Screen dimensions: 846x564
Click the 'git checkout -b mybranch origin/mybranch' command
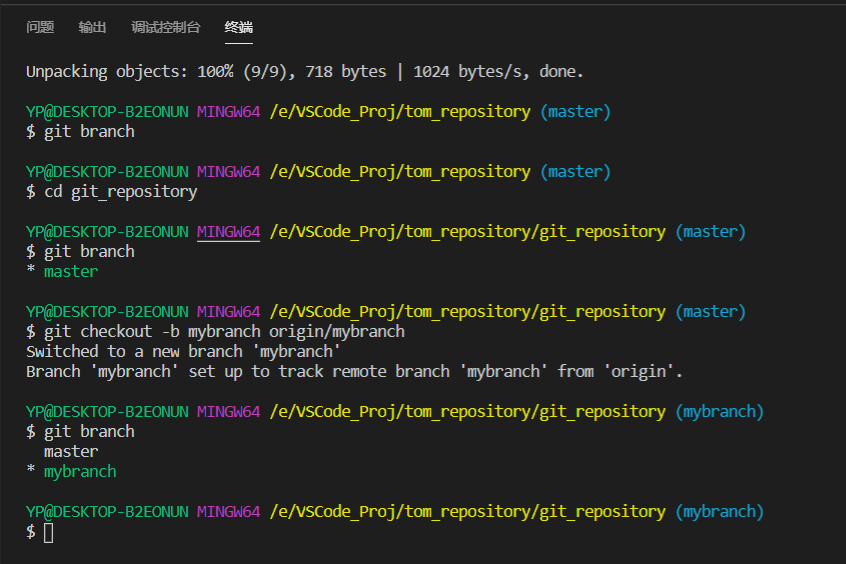pos(224,332)
